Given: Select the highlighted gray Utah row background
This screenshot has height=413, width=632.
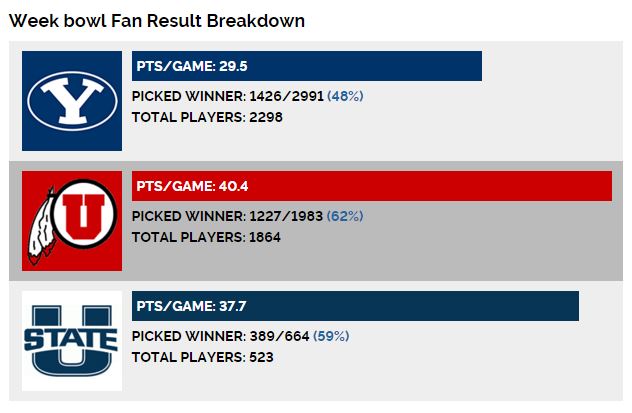Looking at the screenshot, I should pyautogui.click(x=316, y=221).
